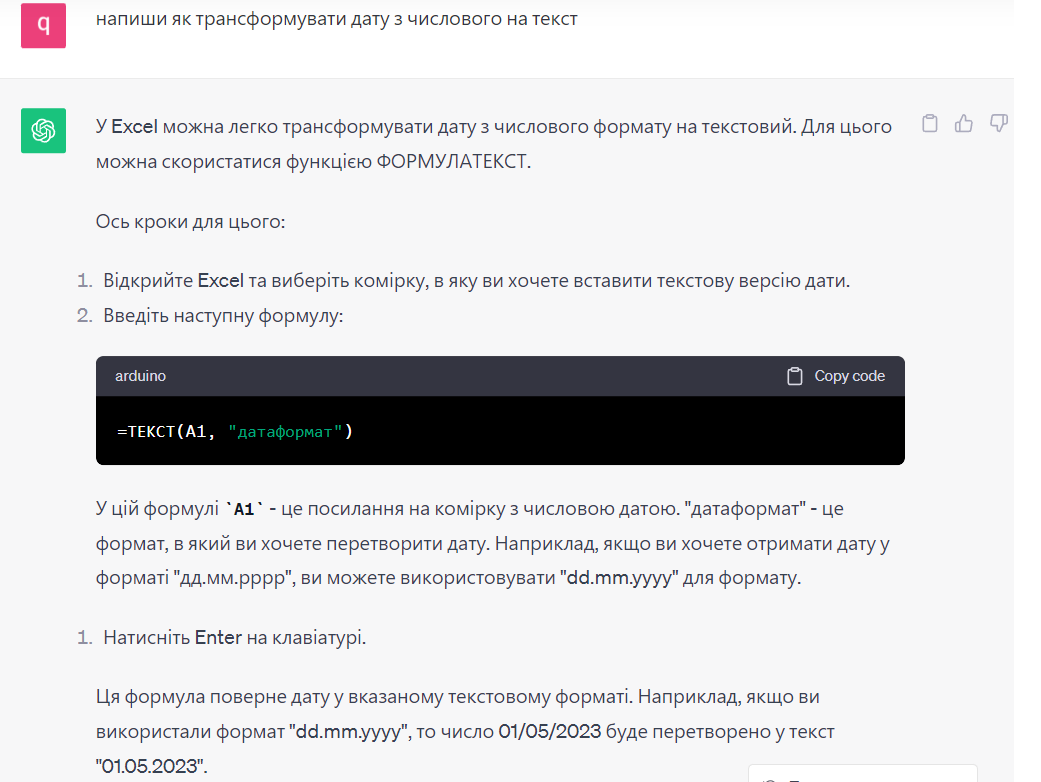Click the quoted format "дд.мм.рррр"

pos(233,579)
